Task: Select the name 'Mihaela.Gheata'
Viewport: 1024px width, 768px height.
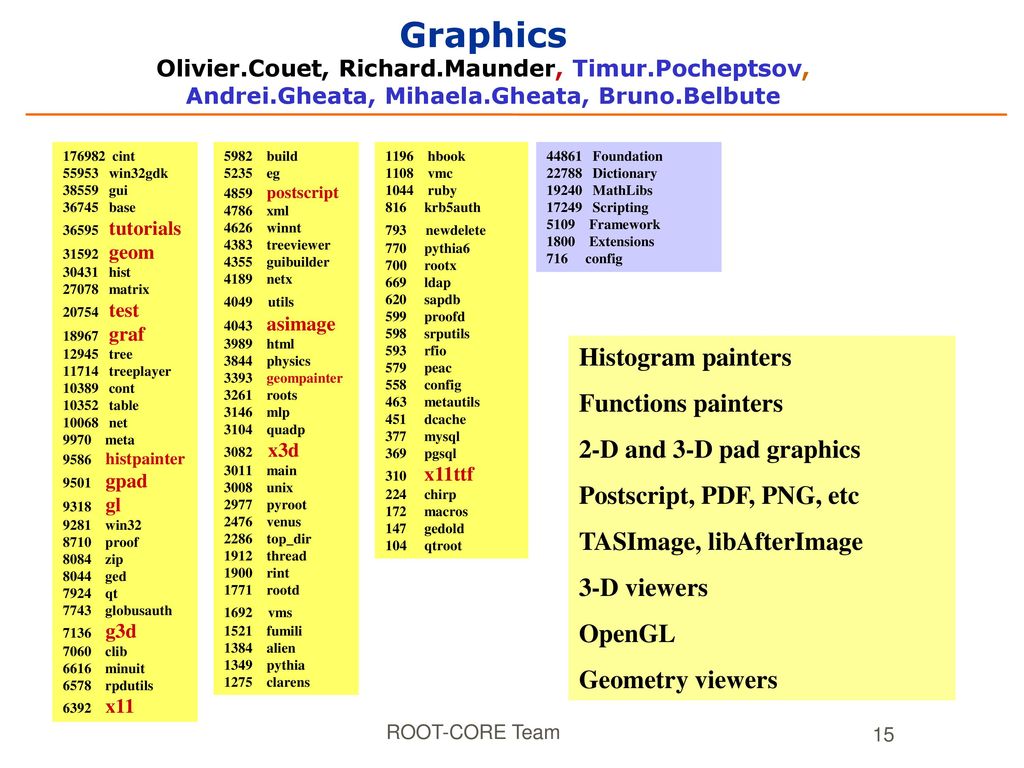Action: pyautogui.click(x=483, y=96)
